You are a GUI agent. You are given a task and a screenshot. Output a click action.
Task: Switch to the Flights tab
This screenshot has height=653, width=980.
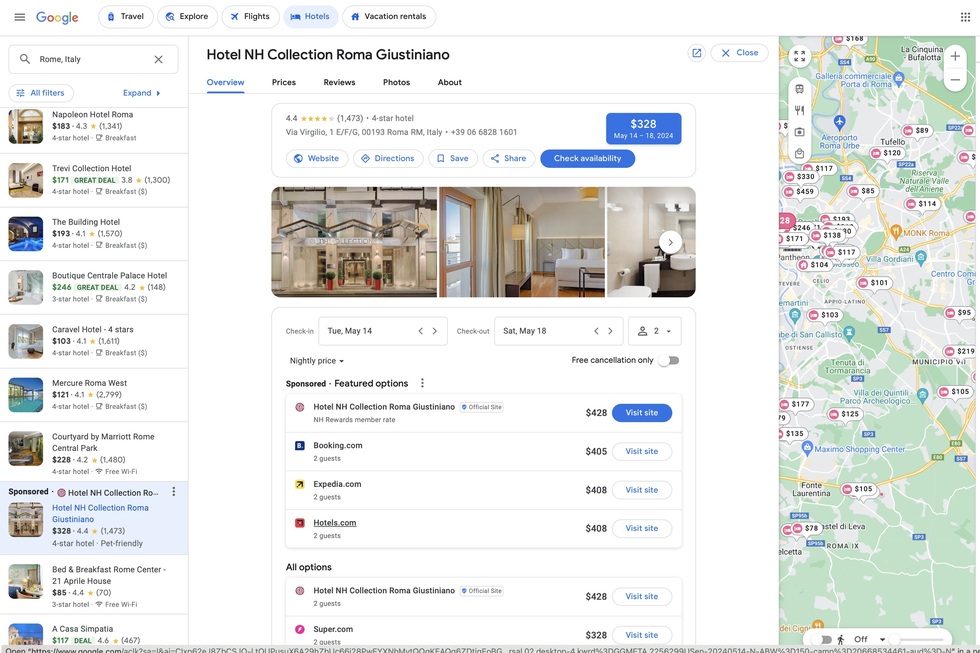click(249, 17)
